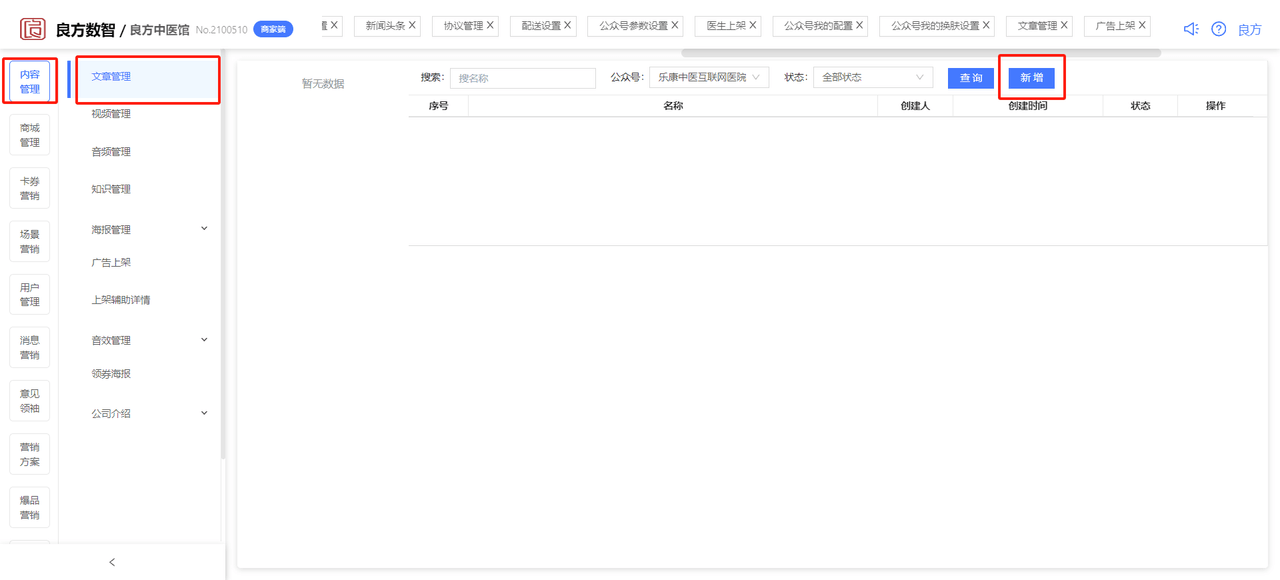The width and height of the screenshot is (1280, 580).
Task: Open 广告上架 in the submenu
Action: tap(111, 263)
